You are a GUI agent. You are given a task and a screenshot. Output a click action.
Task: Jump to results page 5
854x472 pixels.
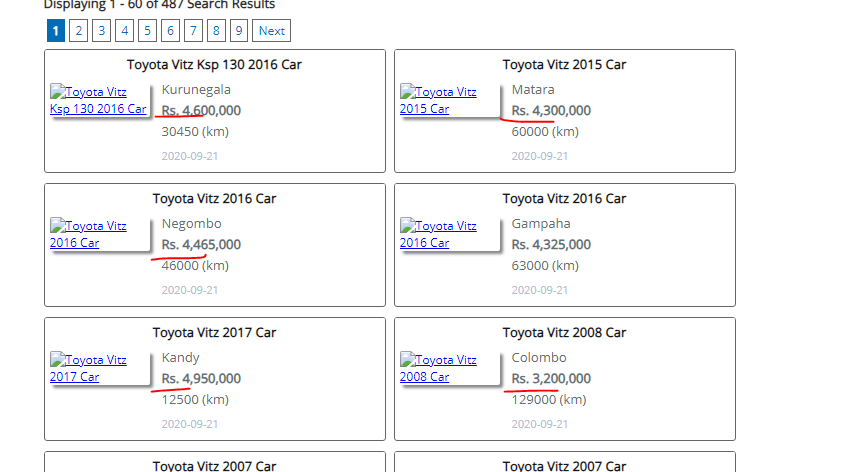point(147,30)
